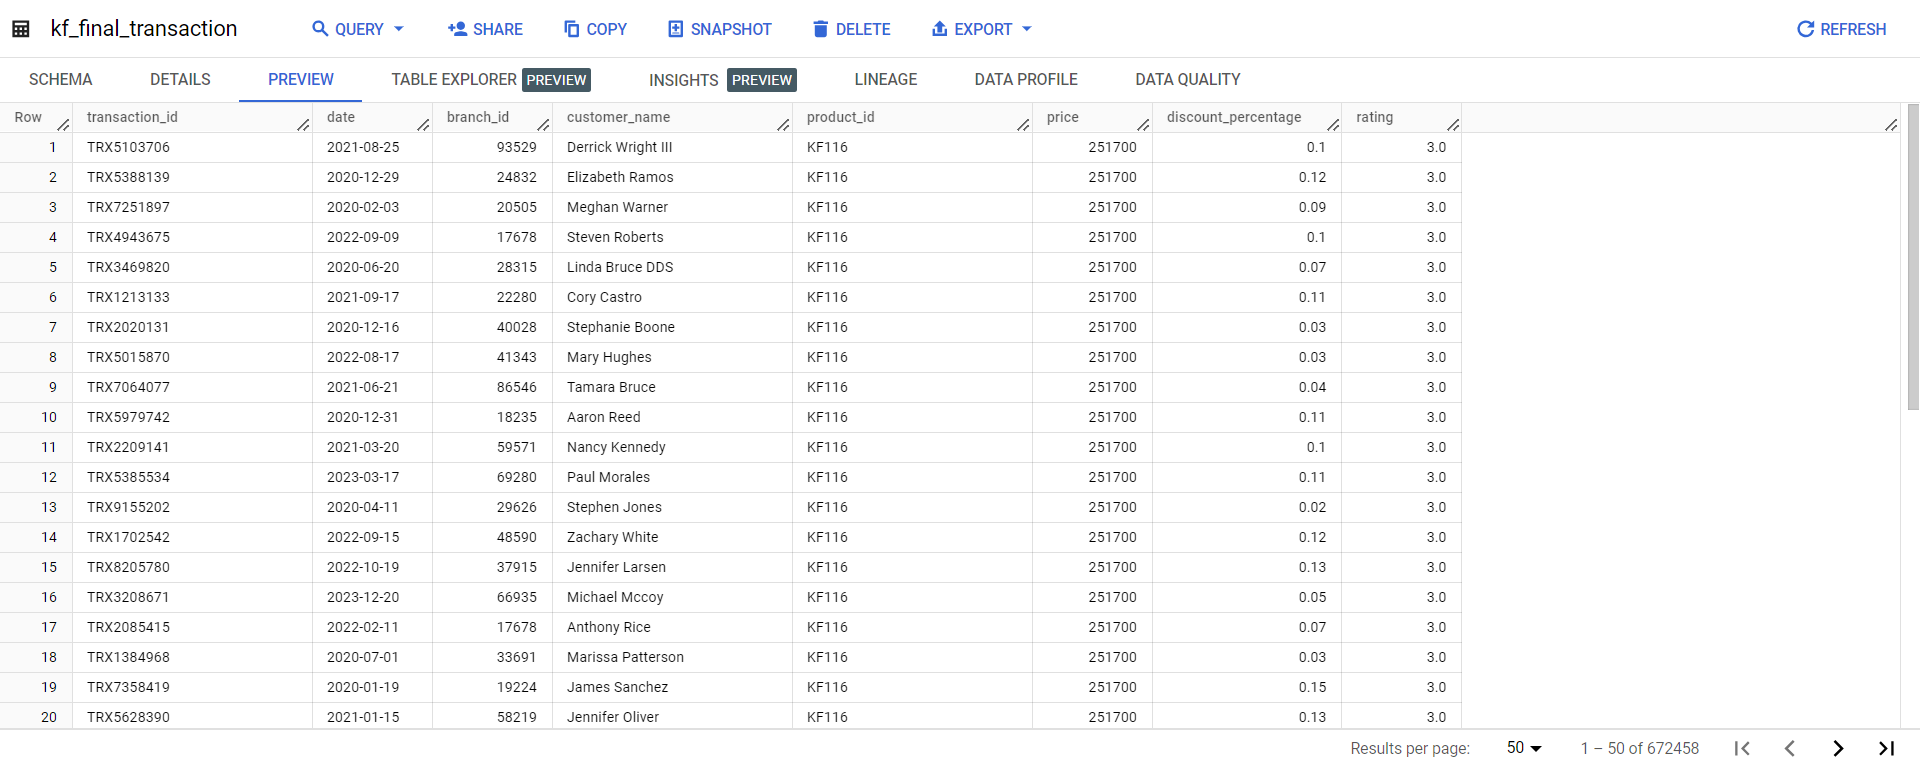Screen dimensions: 1920x767
Task: Jump to the first results page
Action: 1742,748
